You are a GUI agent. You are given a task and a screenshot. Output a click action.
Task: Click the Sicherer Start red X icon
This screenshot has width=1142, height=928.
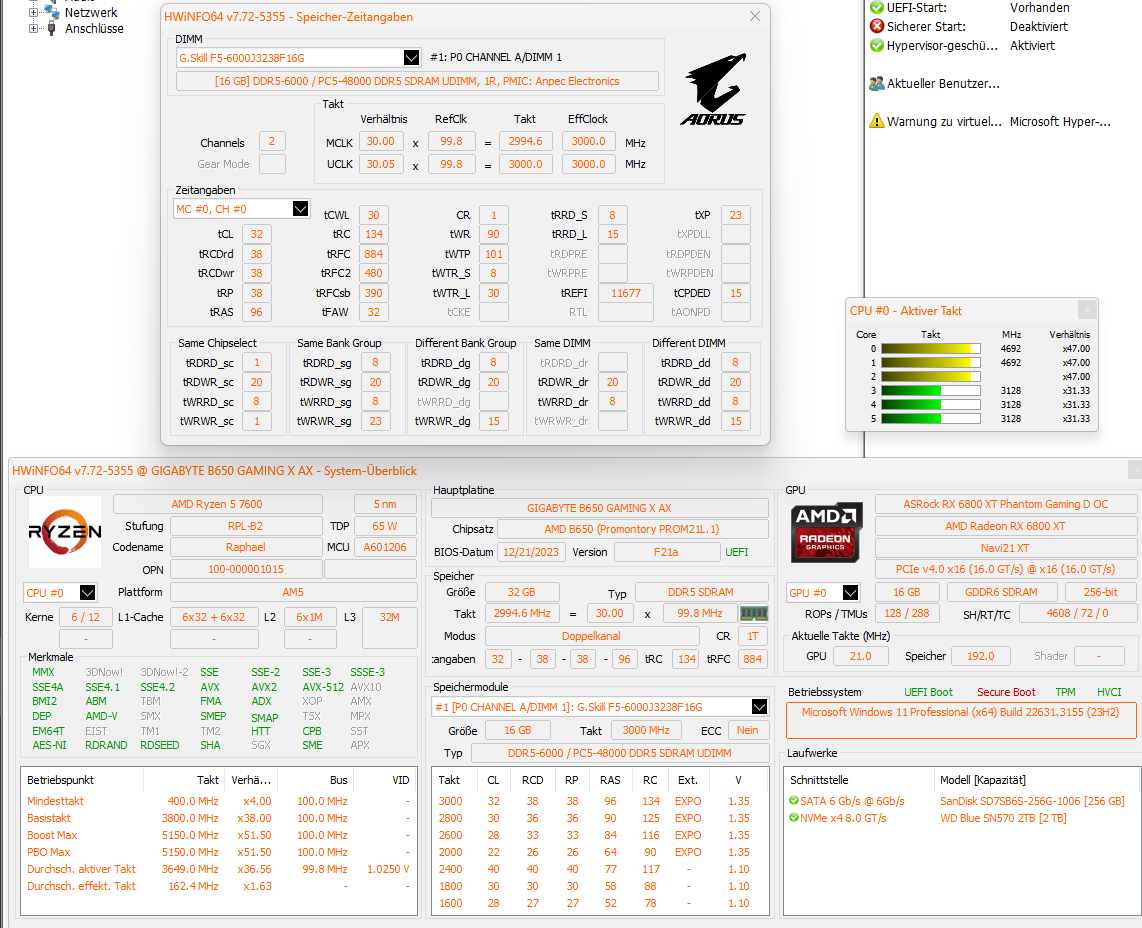(x=877, y=27)
